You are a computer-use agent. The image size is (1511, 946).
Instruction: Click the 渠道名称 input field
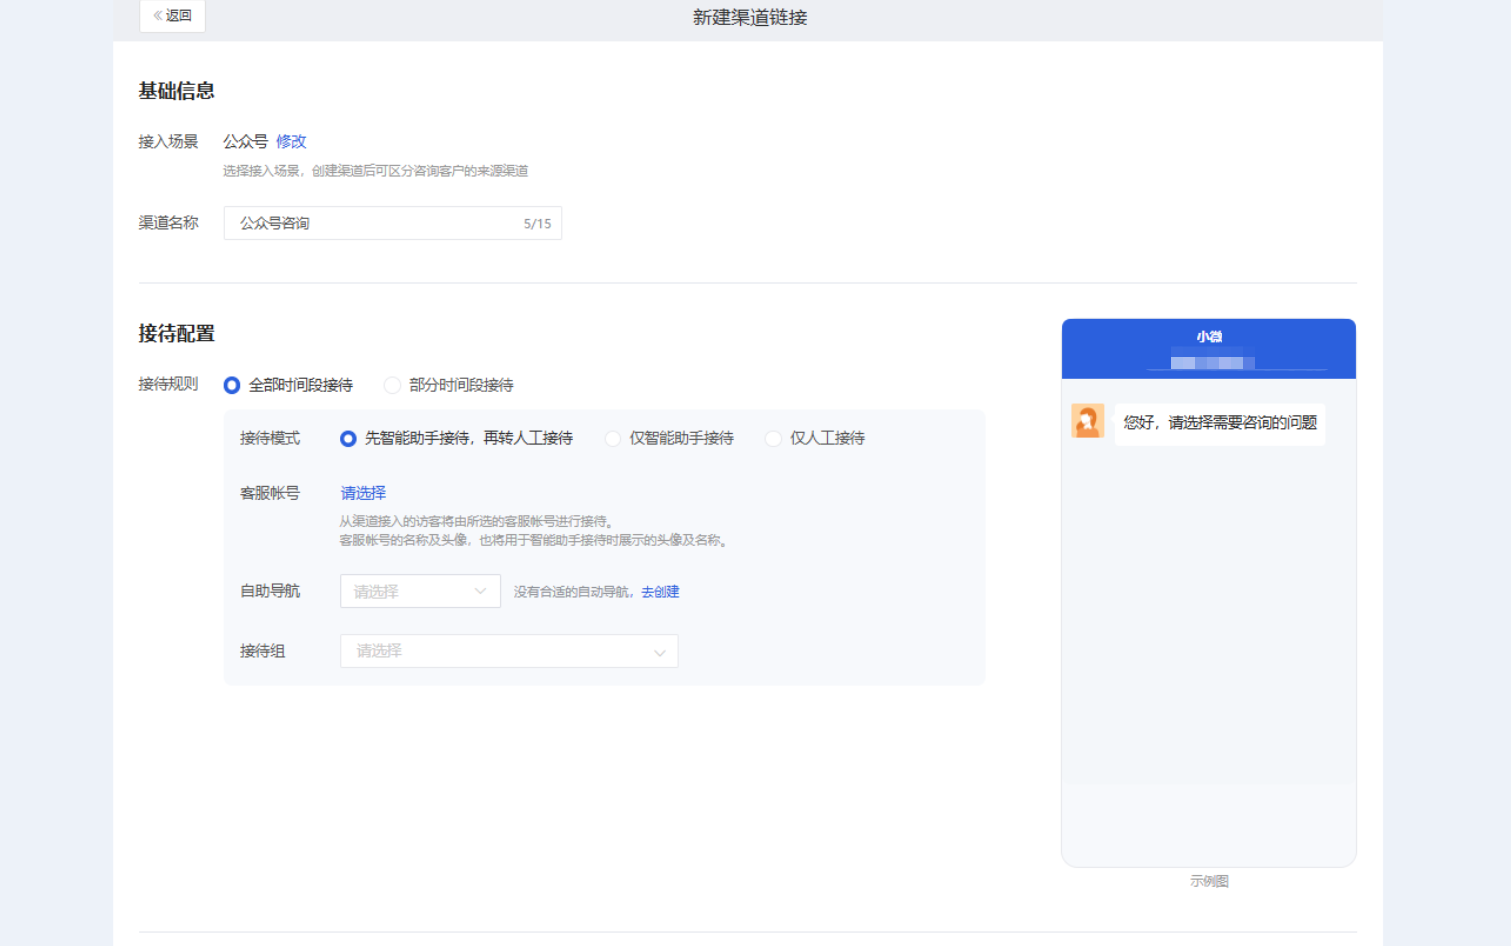(392, 223)
